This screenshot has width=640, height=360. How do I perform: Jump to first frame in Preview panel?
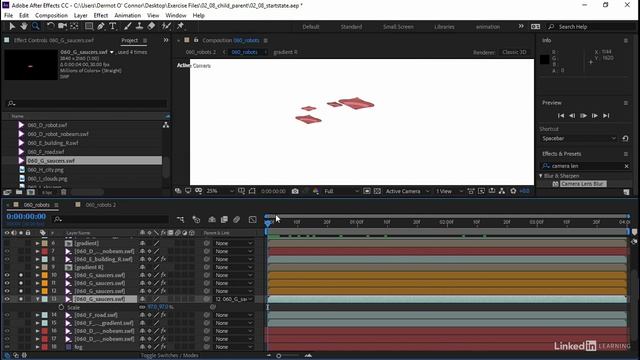pos(561,116)
